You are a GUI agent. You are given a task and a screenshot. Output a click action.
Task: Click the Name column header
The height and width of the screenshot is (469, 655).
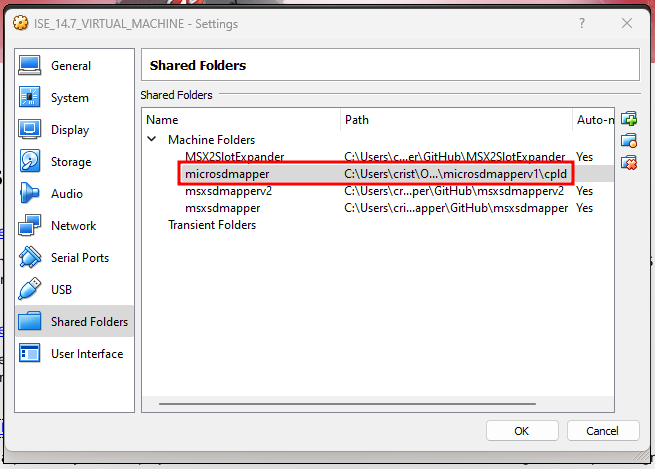pos(162,120)
